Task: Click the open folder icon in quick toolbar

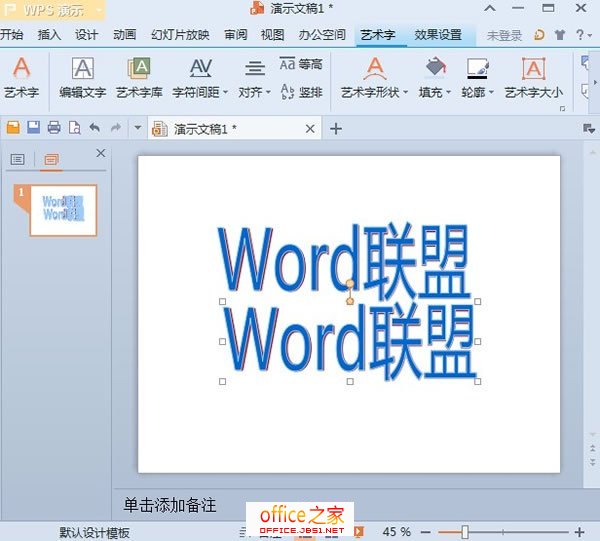Action: (13, 127)
